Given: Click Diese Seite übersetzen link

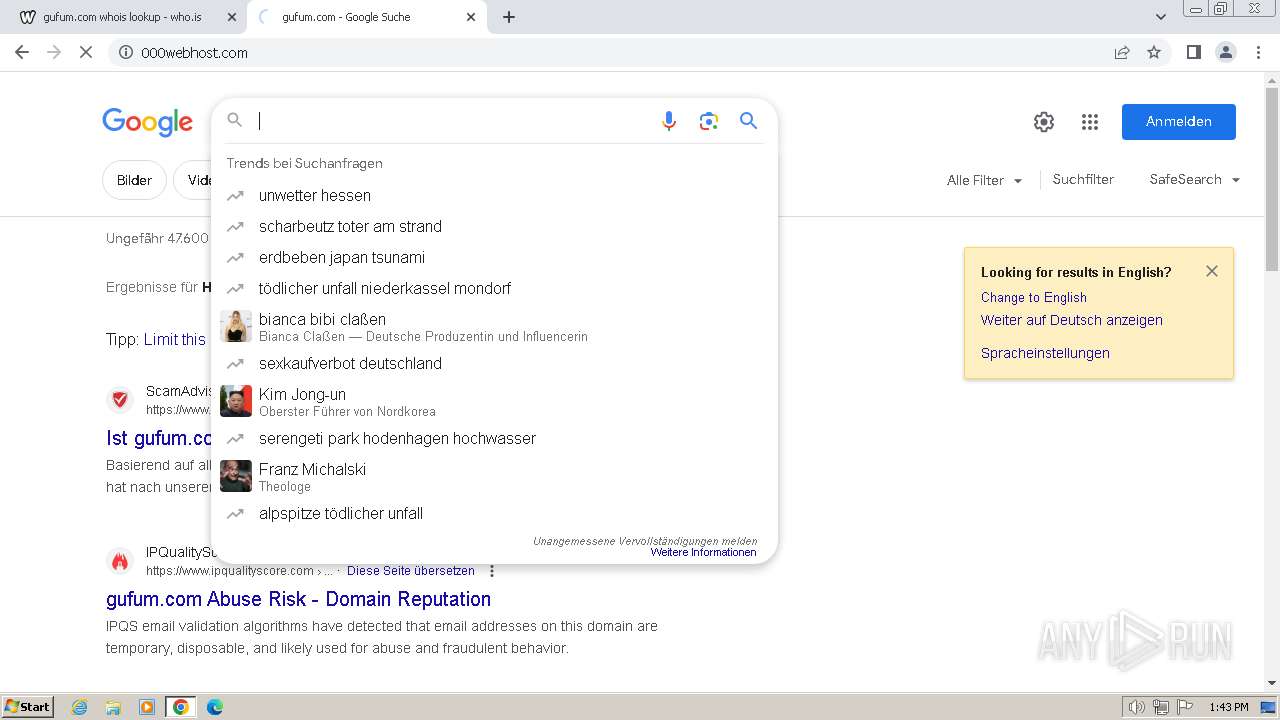Looking at the screenshot, I should click(x=411, y=571).
